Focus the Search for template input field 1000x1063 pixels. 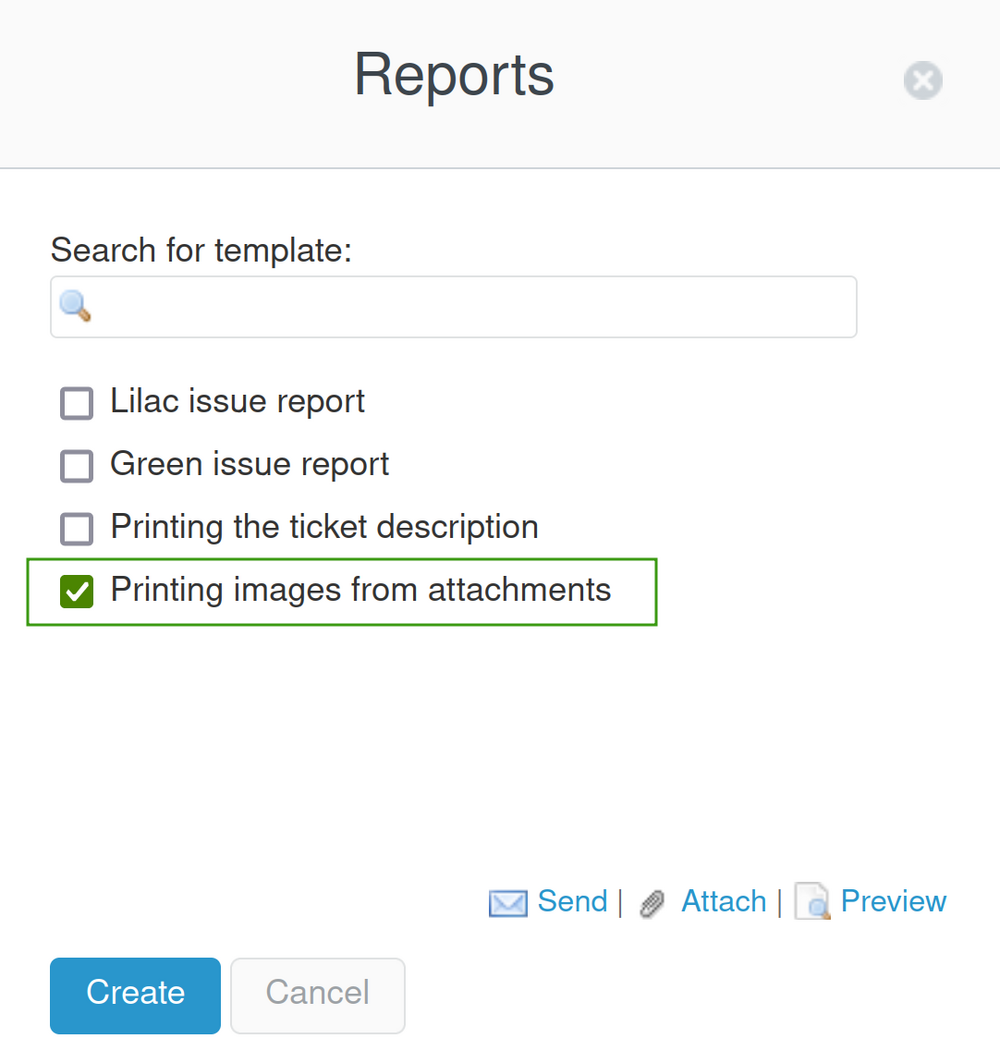click(470, 307)
